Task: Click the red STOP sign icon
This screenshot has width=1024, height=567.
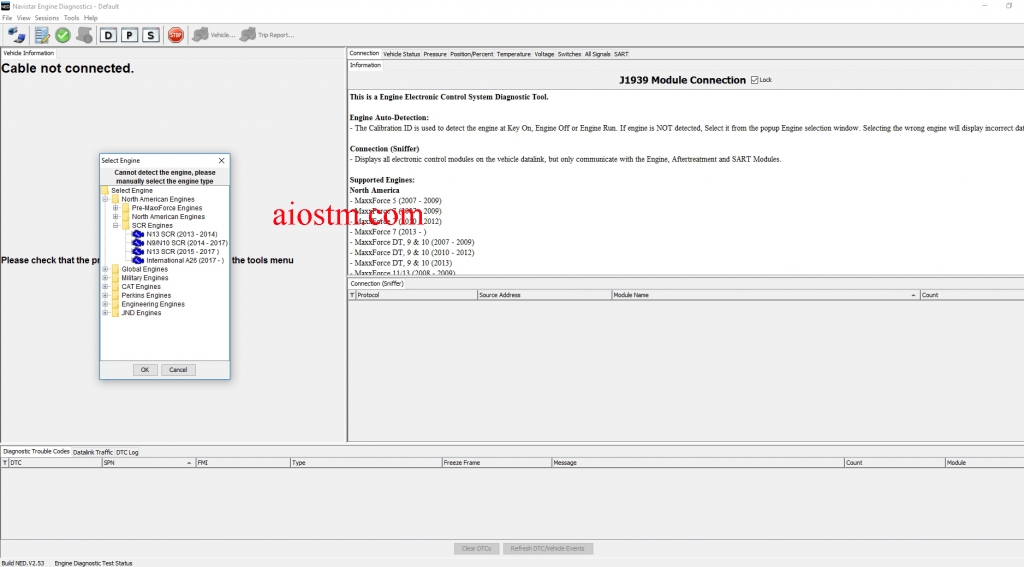Action: [x=176, y=35]
